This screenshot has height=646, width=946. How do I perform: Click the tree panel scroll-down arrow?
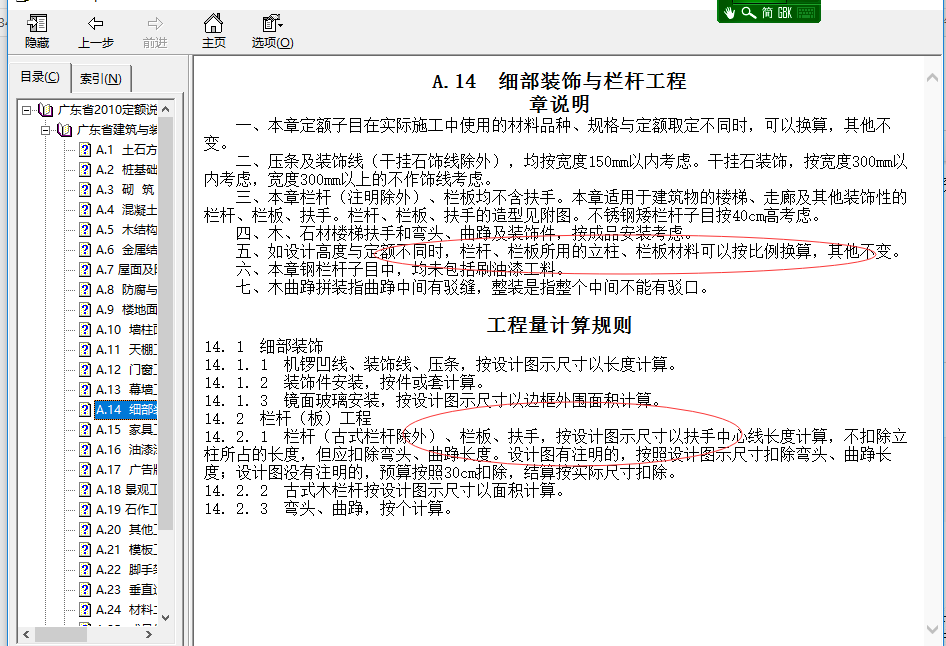coord(166,618)
